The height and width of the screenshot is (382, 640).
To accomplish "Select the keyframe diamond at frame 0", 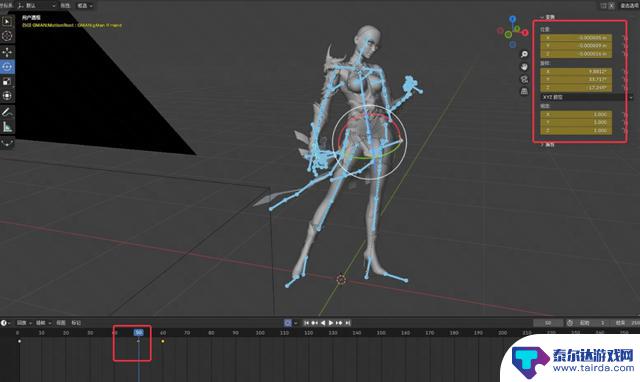I will 19,341.
